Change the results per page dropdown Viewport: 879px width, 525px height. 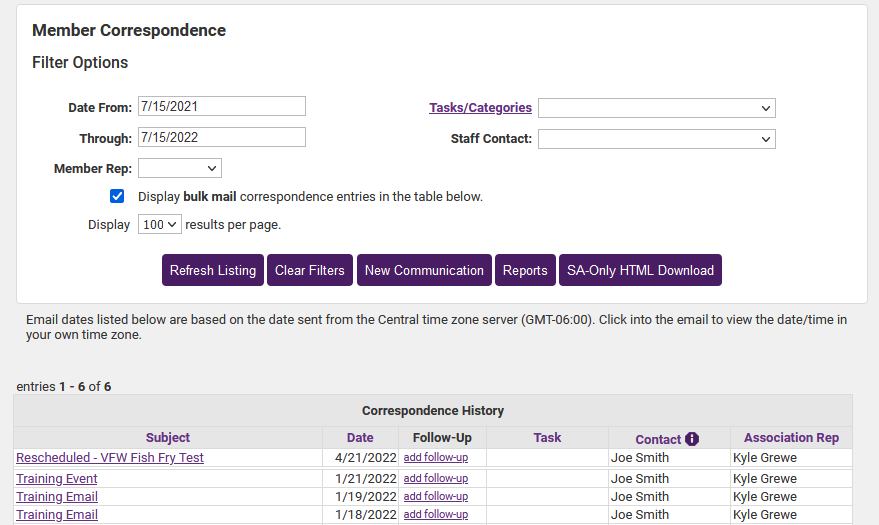[x=159, y=224]
